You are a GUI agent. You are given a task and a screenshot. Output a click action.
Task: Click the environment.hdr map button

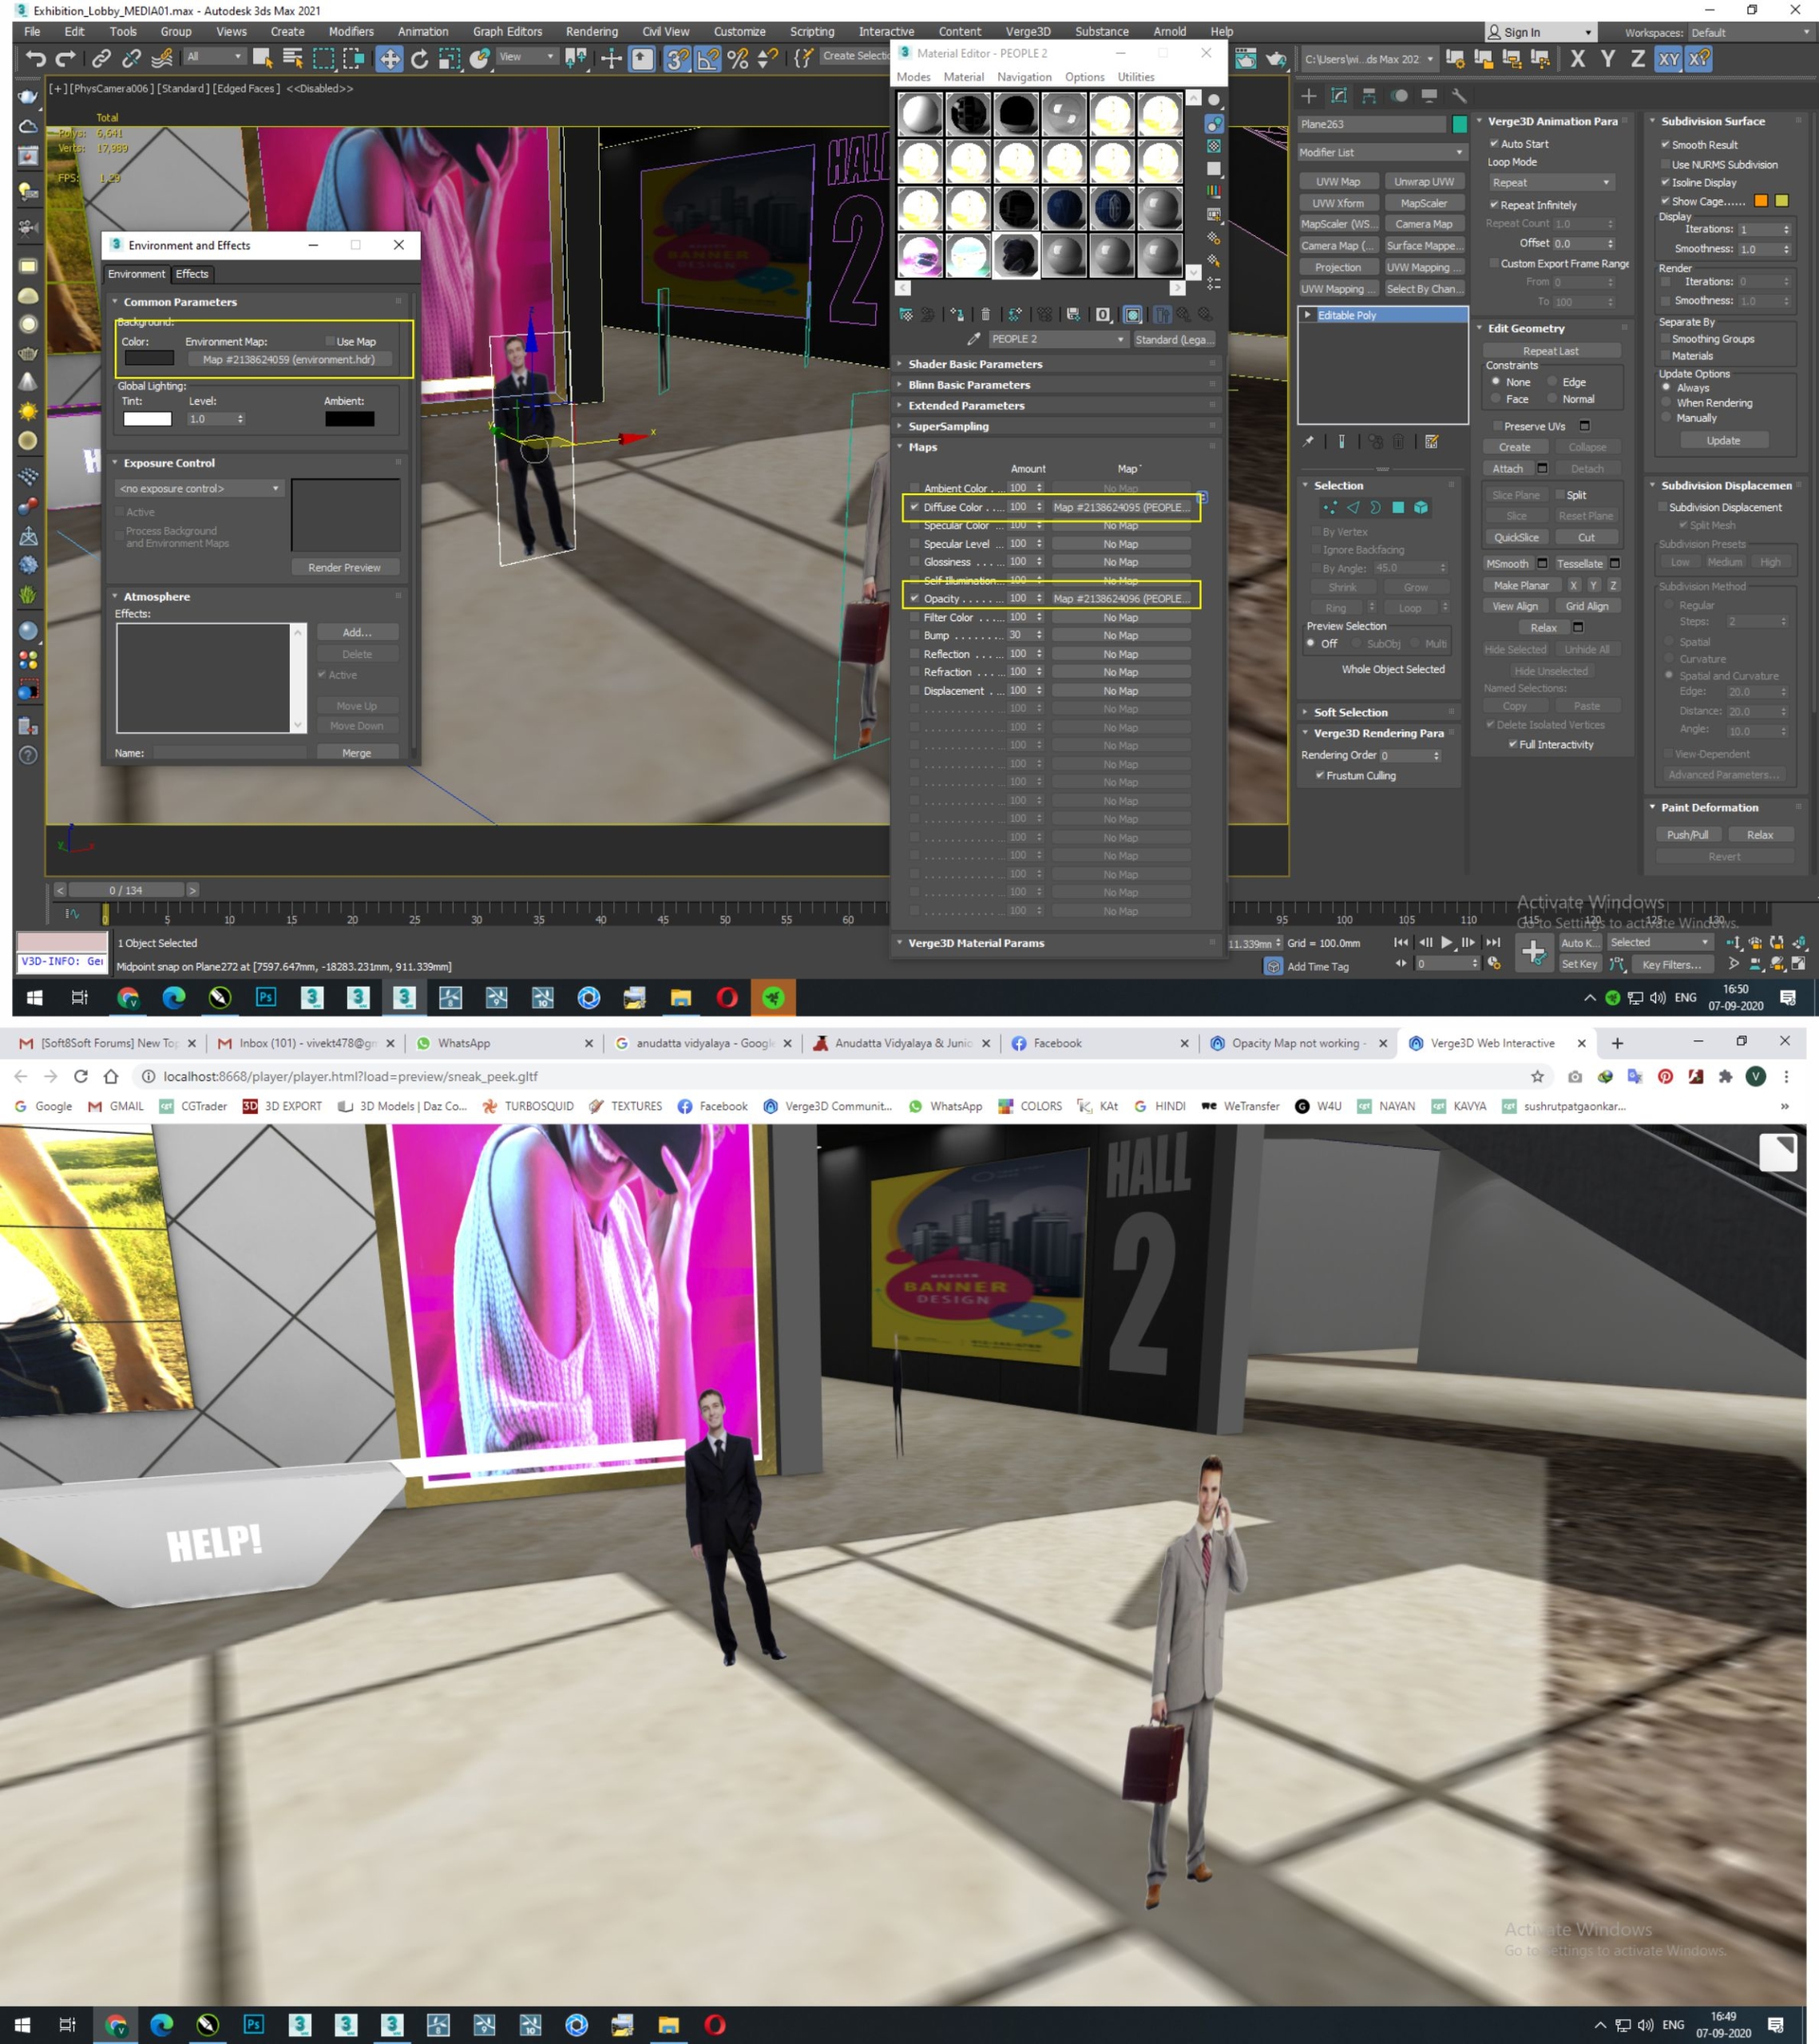pos(289,359)
